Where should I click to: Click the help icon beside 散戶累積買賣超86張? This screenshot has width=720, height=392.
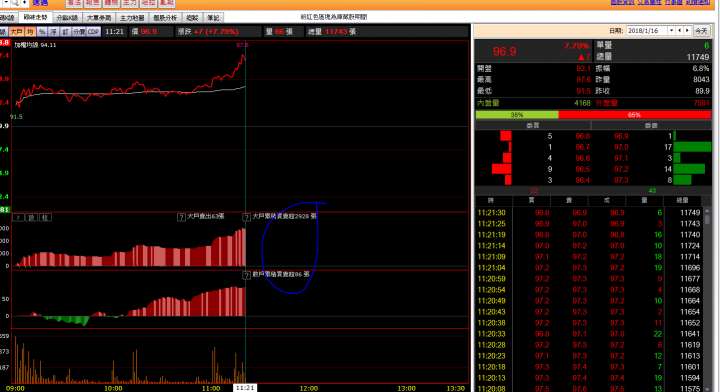point(247,275)
